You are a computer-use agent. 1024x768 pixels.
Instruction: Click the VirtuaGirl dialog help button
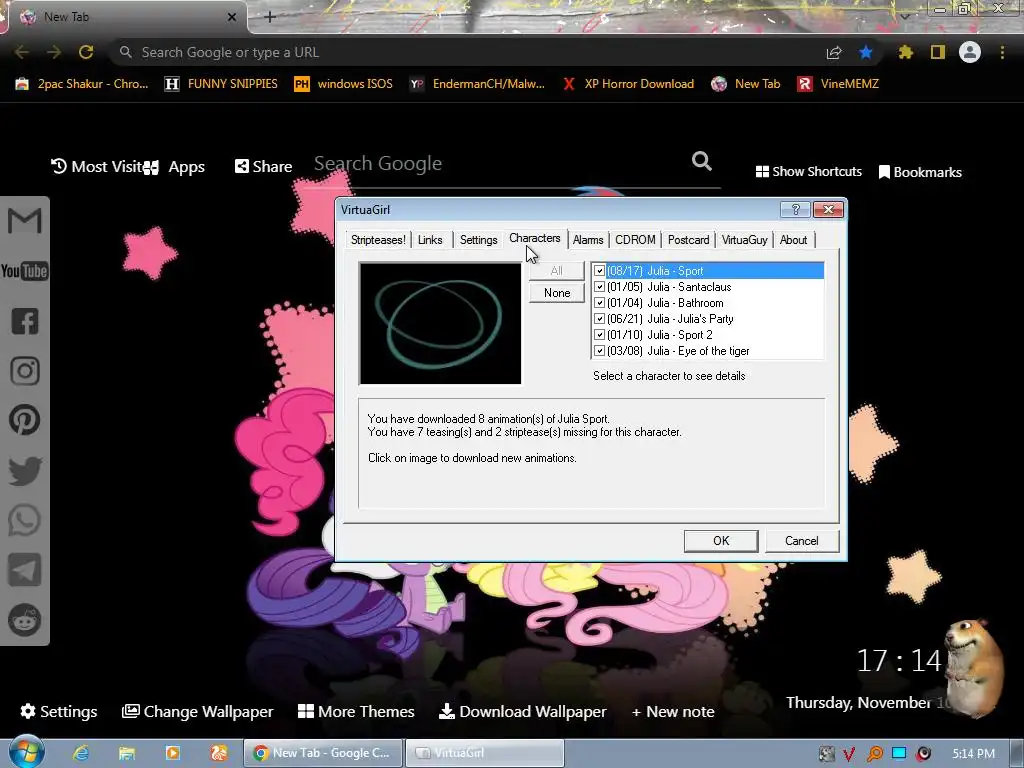pyautogui.click(x=795, y=210)
